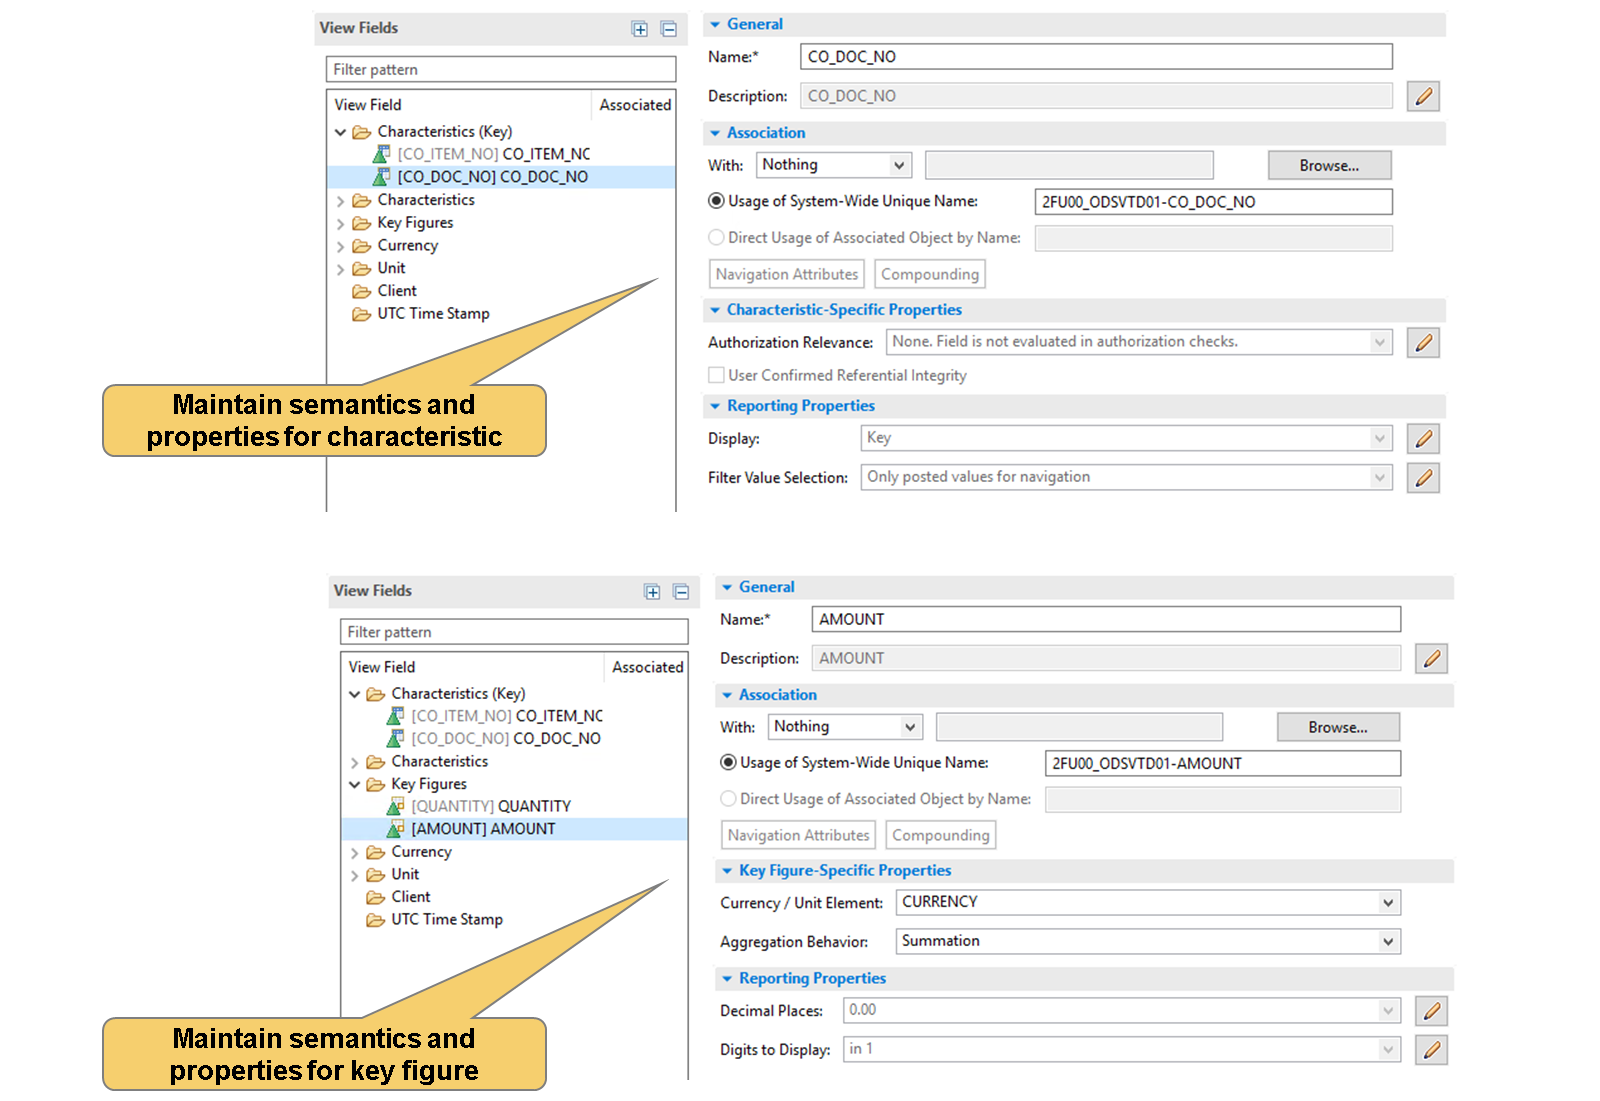Viewport: 1600px width, 1101px height.
Task: Select CO_DOC_NO field in lower tree
Action: [x=493, y=738]
